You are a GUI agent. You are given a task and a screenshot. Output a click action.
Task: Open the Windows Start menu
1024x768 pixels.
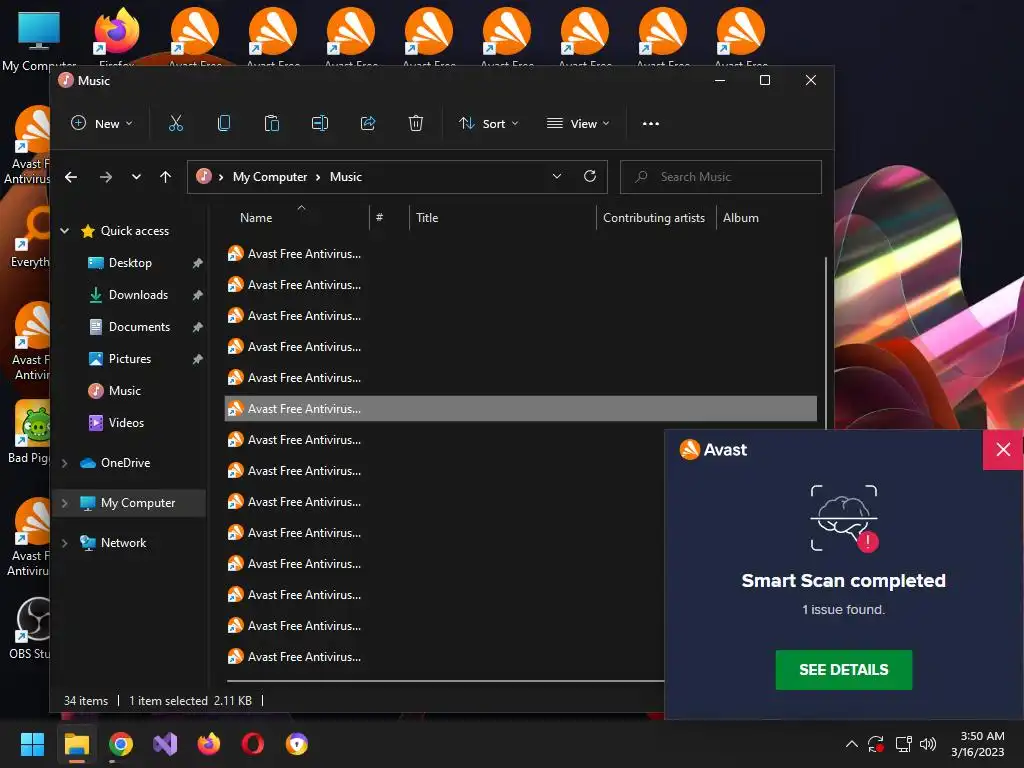[x=32, y=744]
